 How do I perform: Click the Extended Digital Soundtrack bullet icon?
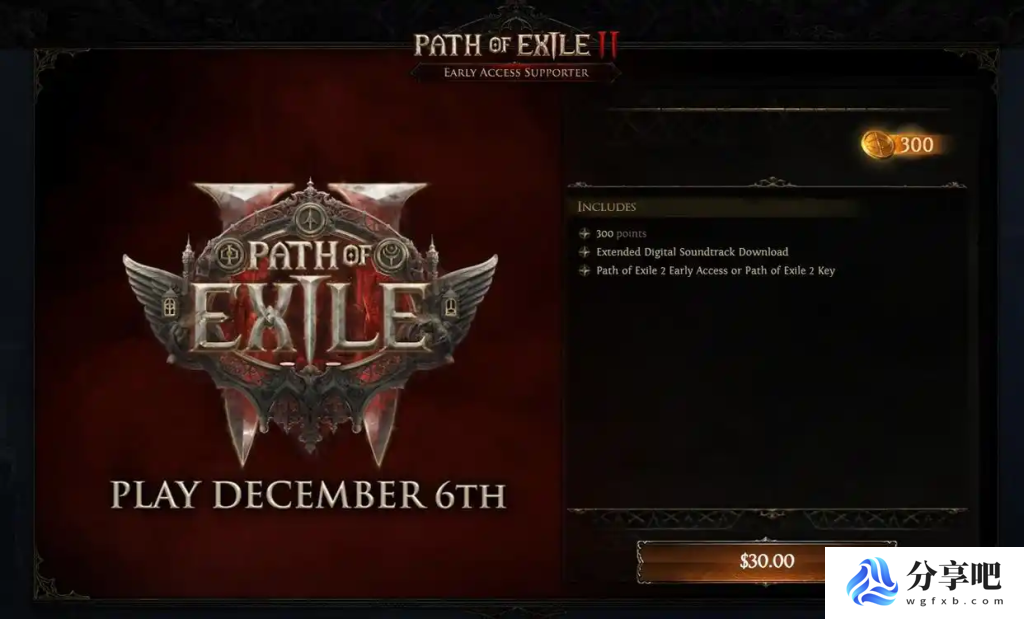point(584,251)
